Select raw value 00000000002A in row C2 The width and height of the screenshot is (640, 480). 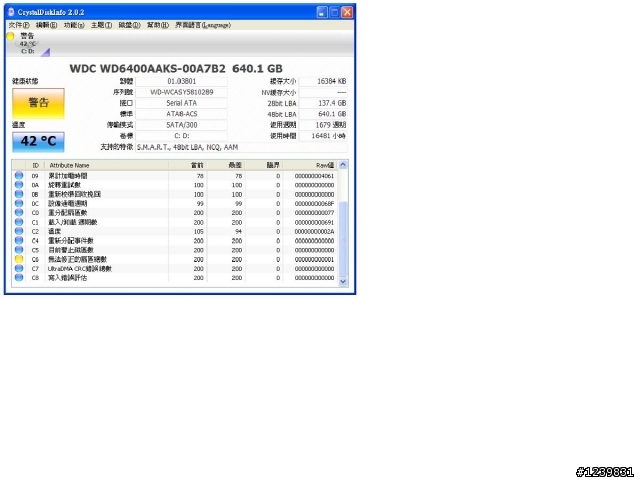(x=314, y=231)
